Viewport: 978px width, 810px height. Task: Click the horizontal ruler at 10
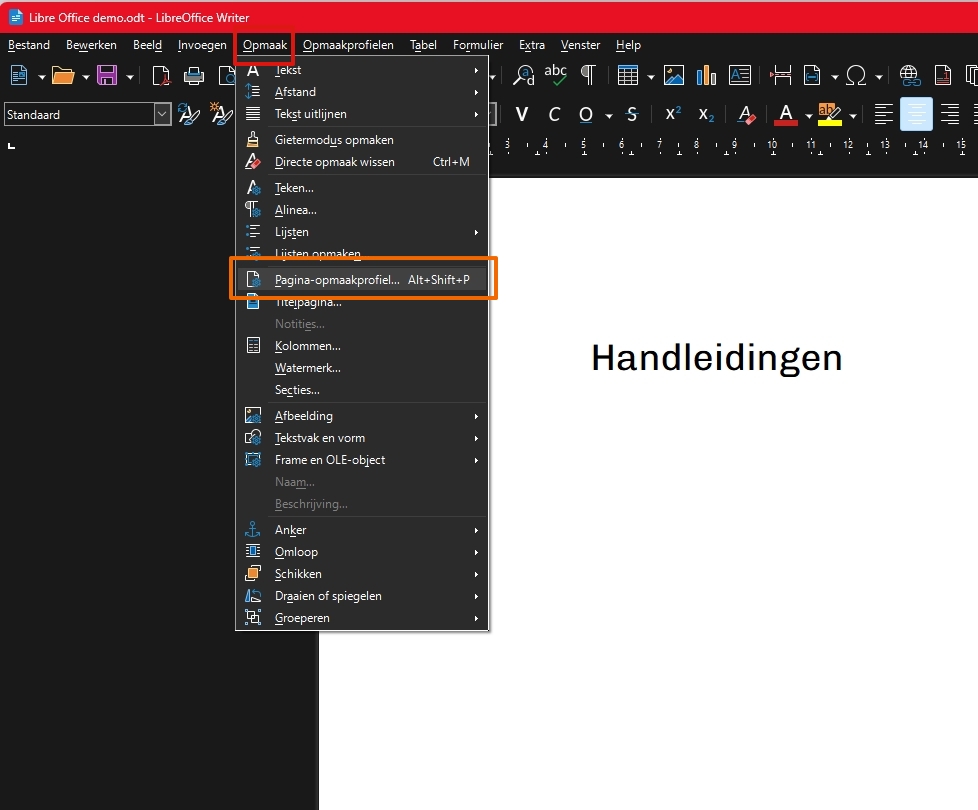[x=772, y=145]
